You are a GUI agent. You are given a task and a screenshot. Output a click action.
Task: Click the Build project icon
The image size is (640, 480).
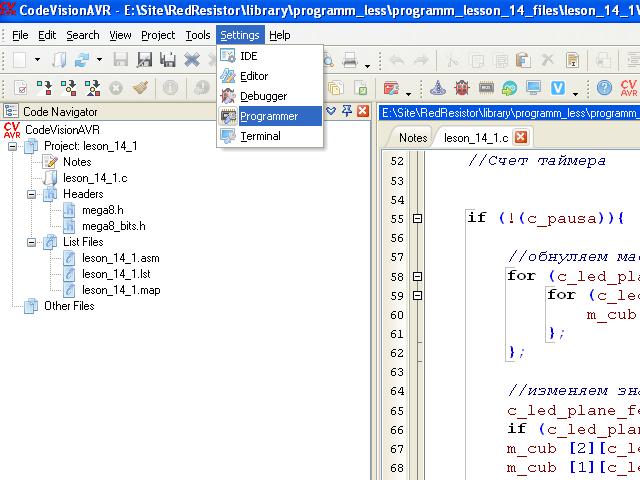pyautogui.click(x=69, y=88)
